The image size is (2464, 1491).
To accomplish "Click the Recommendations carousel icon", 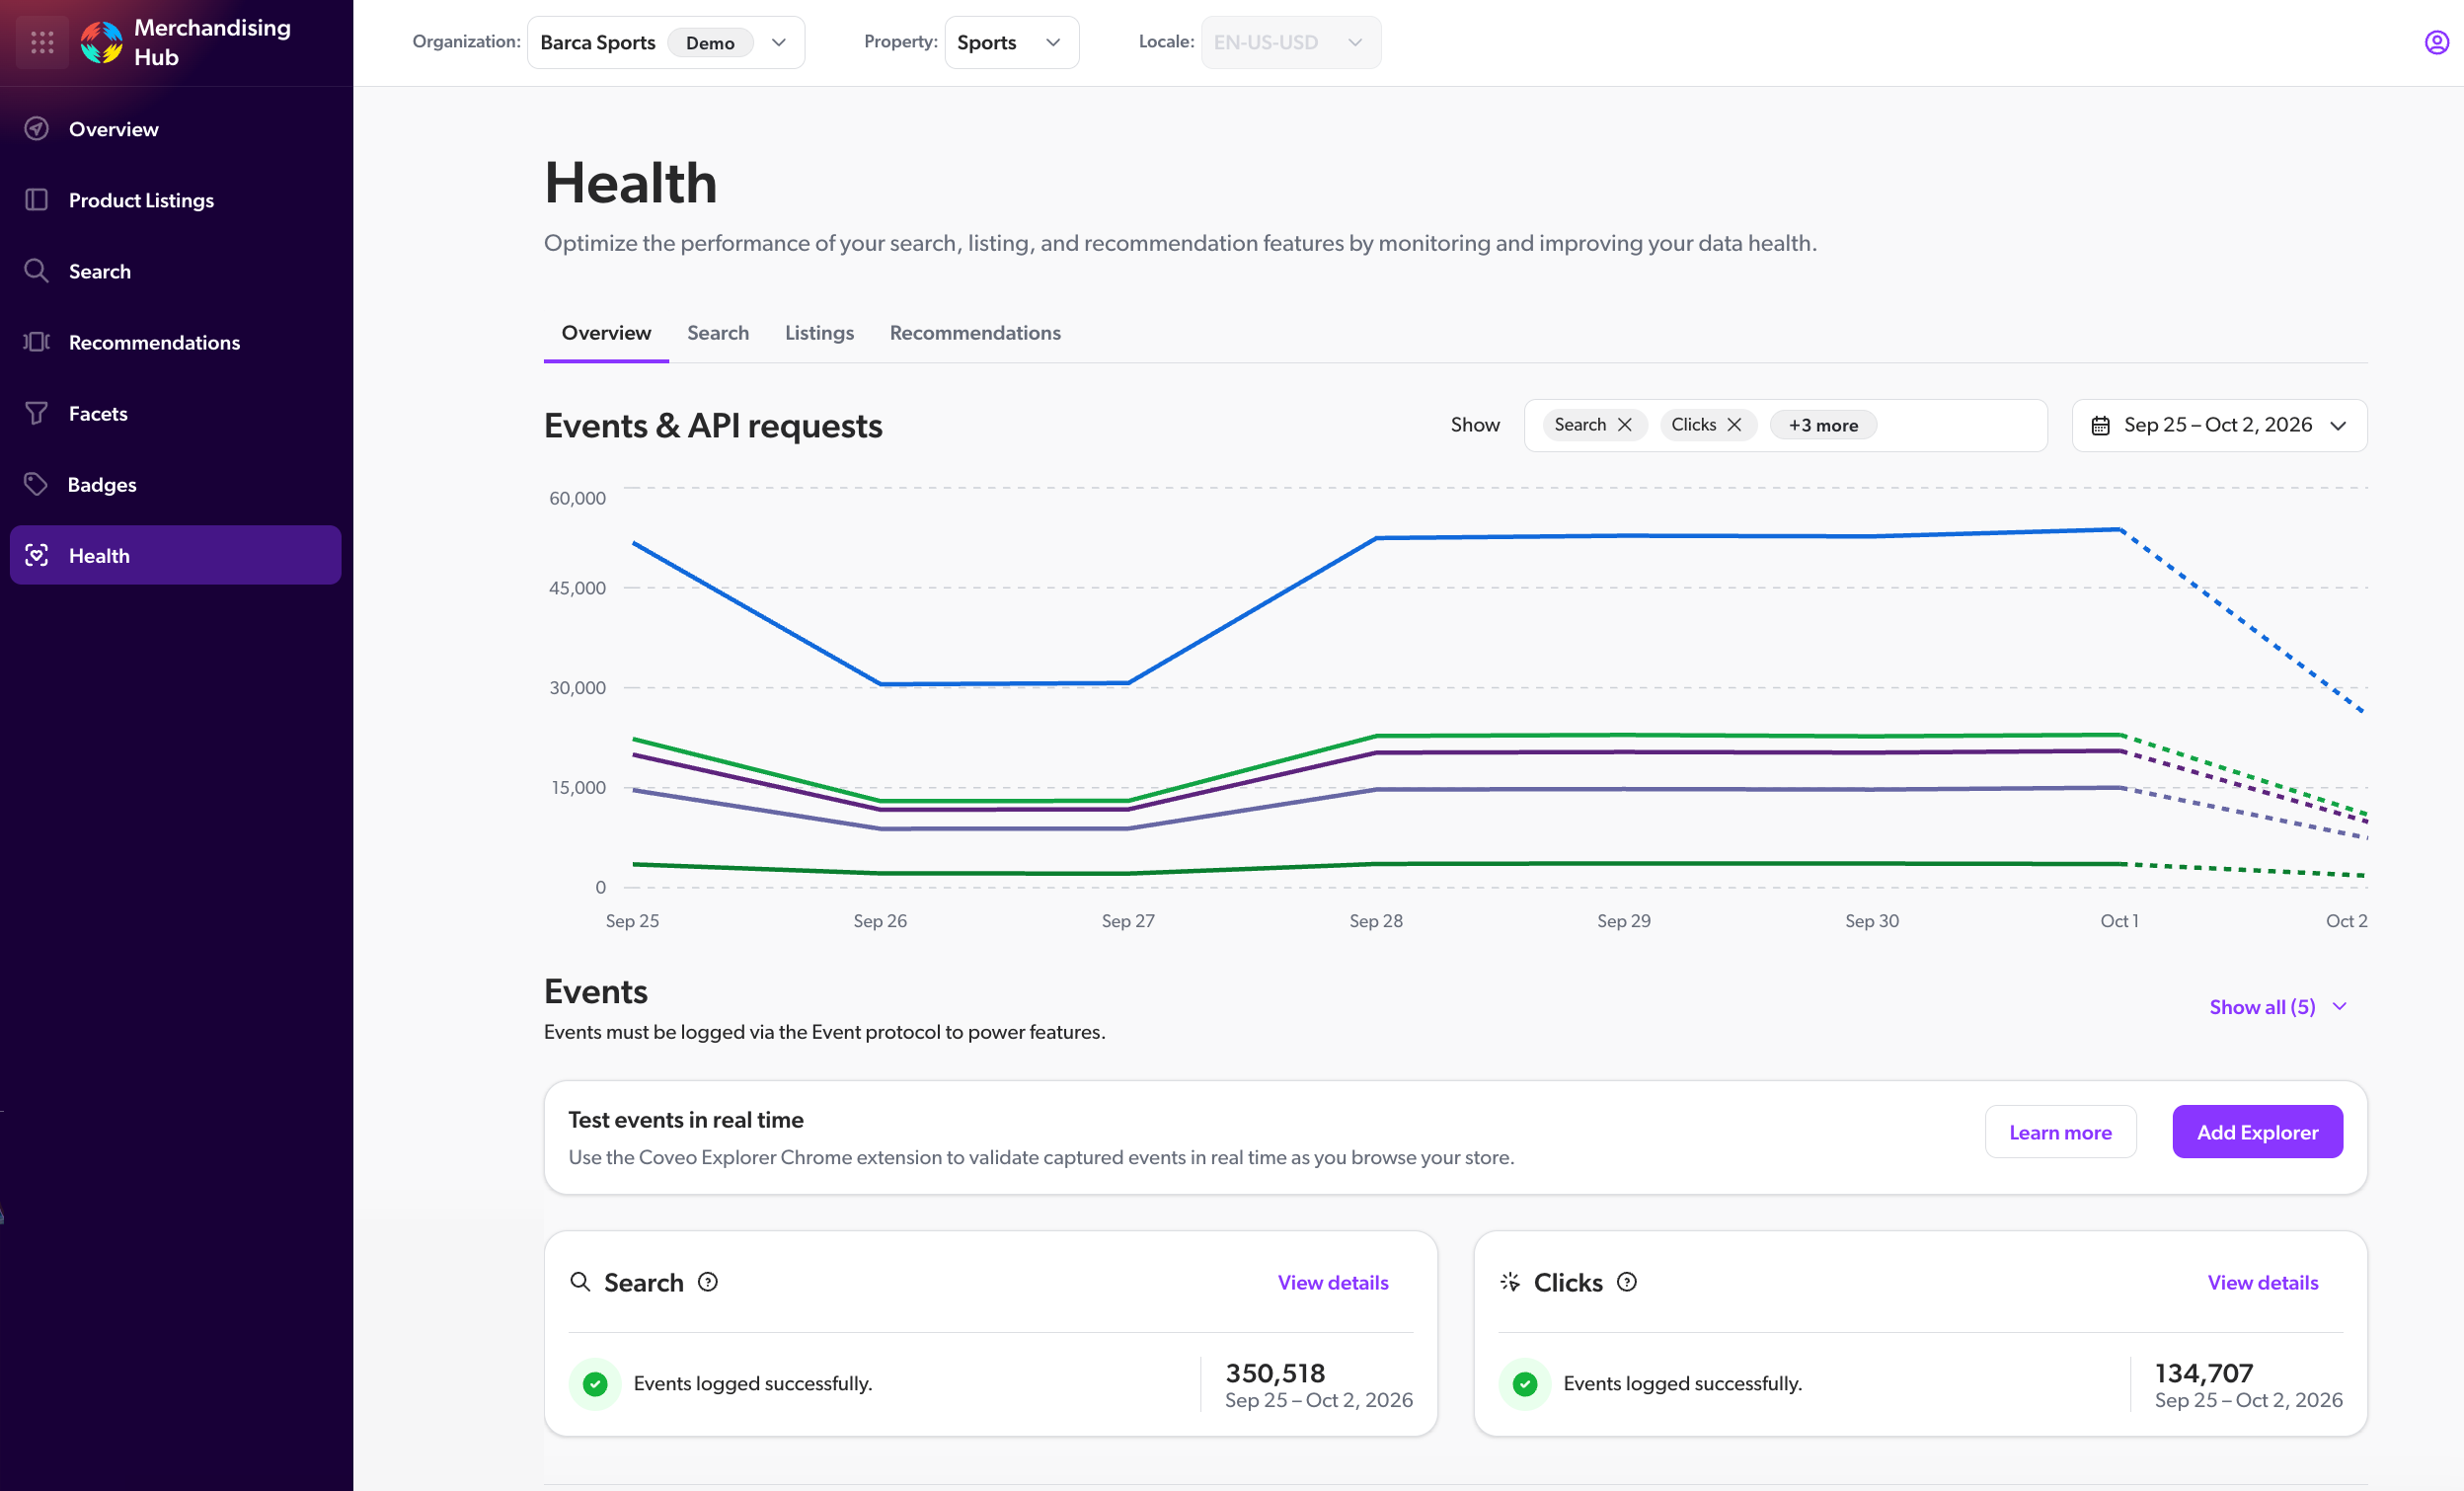I will 37,342.
